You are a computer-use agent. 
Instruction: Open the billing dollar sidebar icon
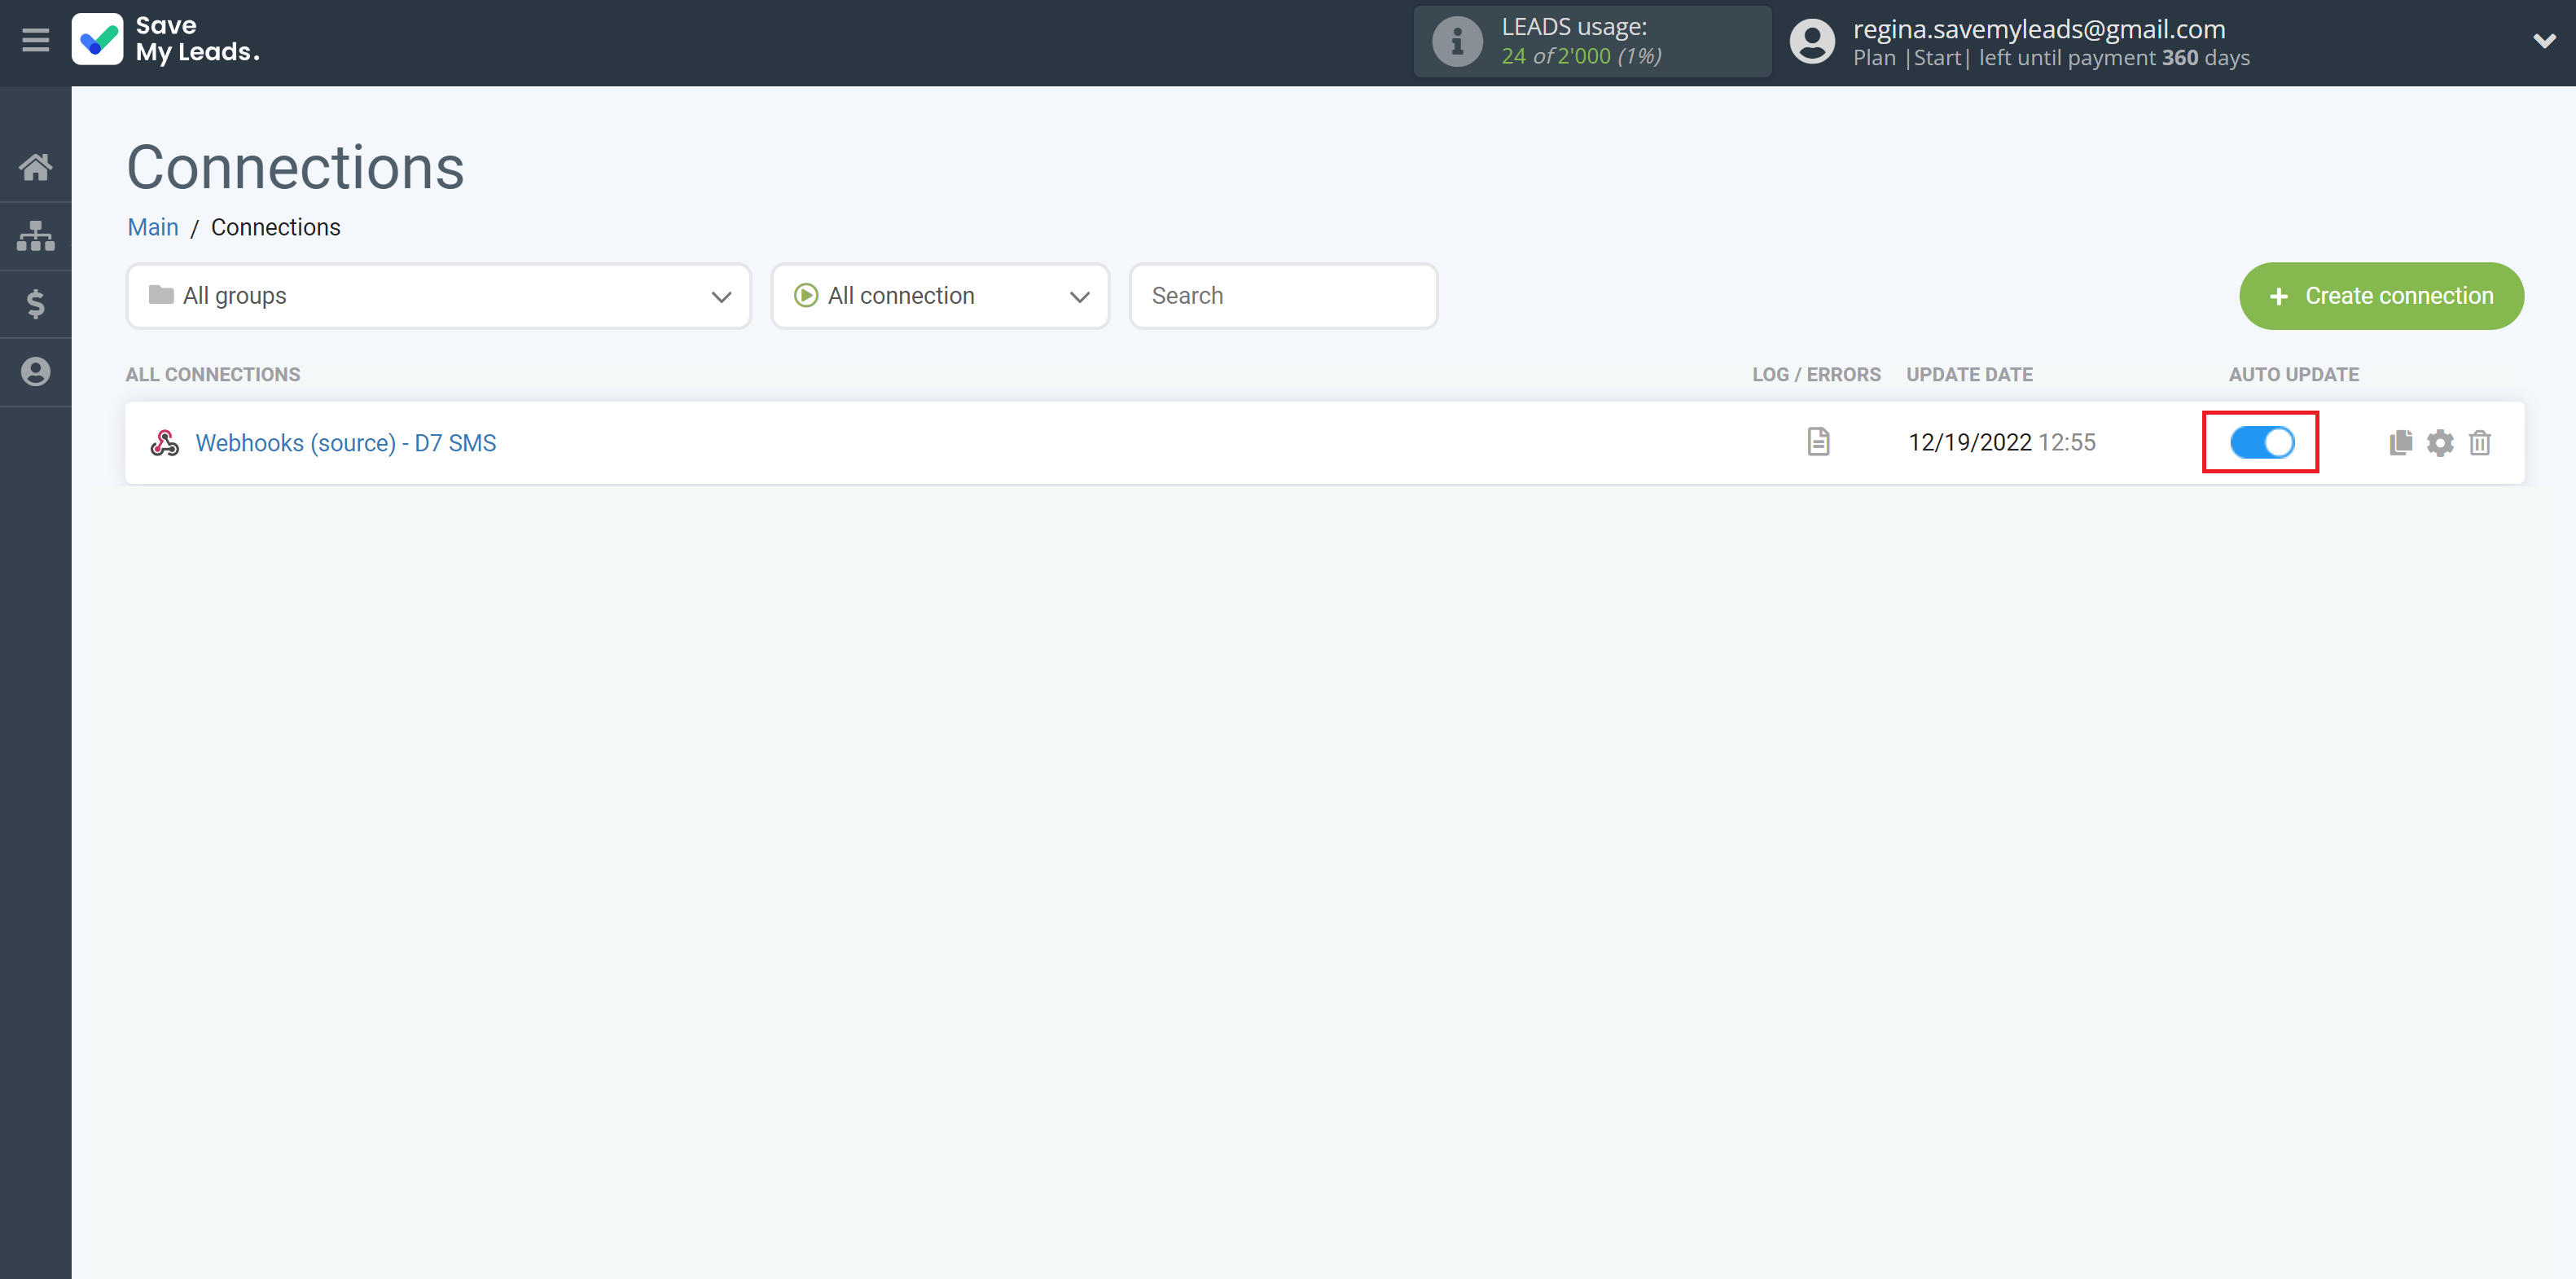coord(36,304)
